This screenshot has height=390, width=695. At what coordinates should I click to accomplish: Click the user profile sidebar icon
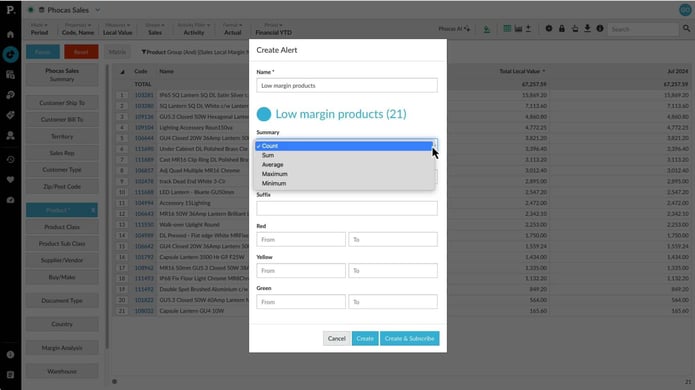11,136
